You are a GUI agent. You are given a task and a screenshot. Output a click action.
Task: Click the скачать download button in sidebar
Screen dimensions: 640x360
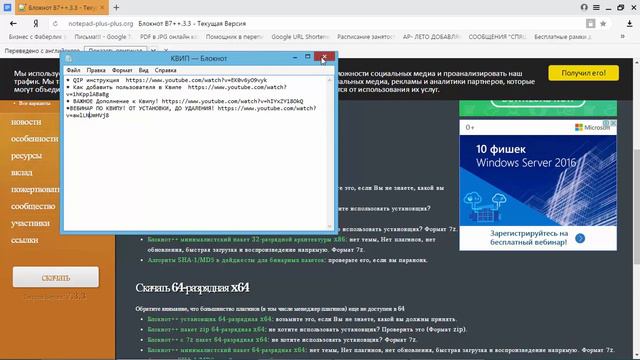[56, 277]
